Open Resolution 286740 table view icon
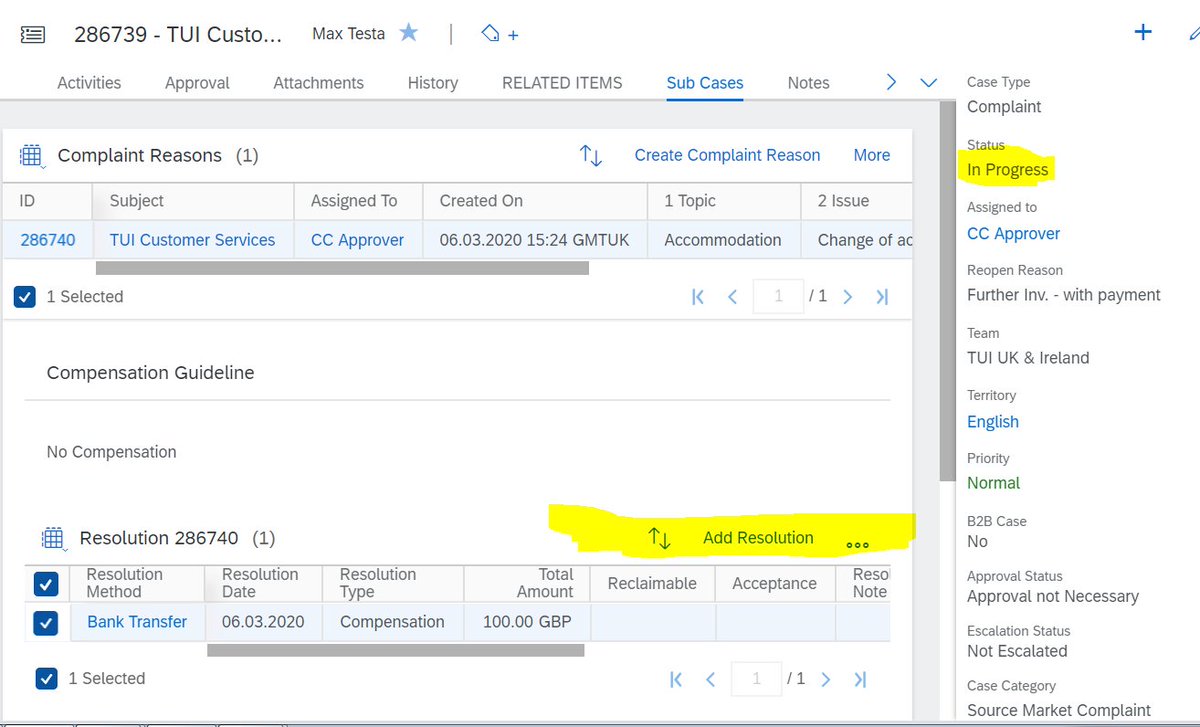This screenshot has width=1200, height=727. click(53, 539)
